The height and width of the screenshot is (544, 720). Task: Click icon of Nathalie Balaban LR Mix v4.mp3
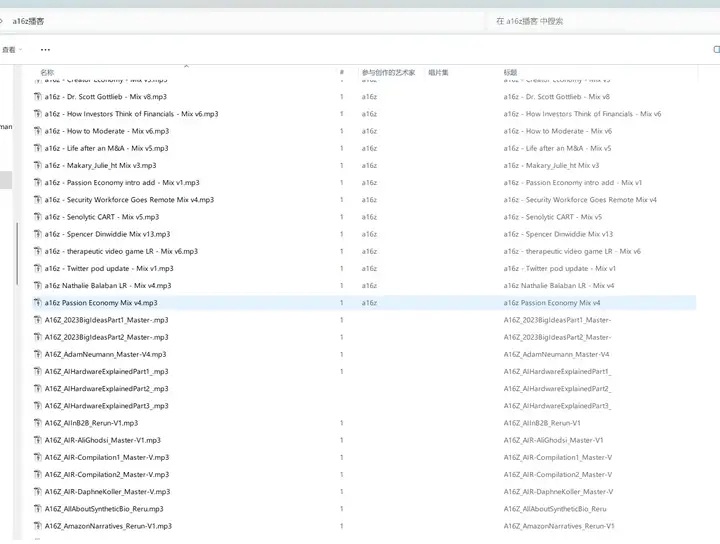[x=38, y=286]
